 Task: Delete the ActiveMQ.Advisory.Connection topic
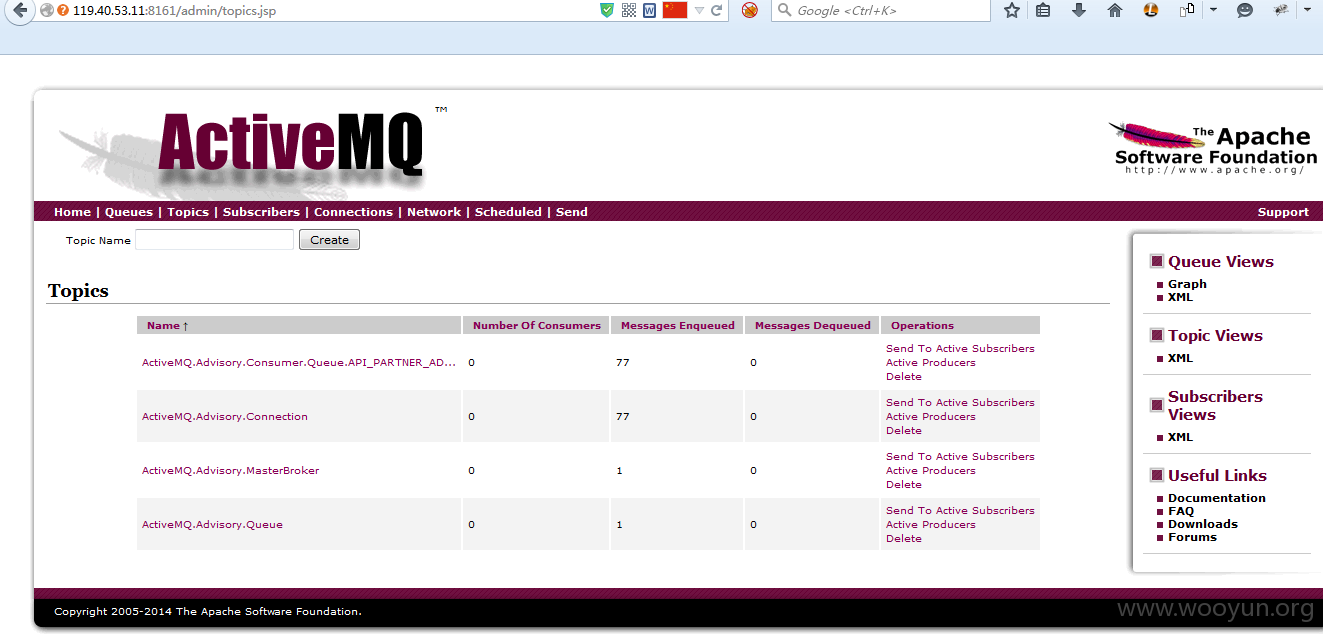(x=904, y=430)
